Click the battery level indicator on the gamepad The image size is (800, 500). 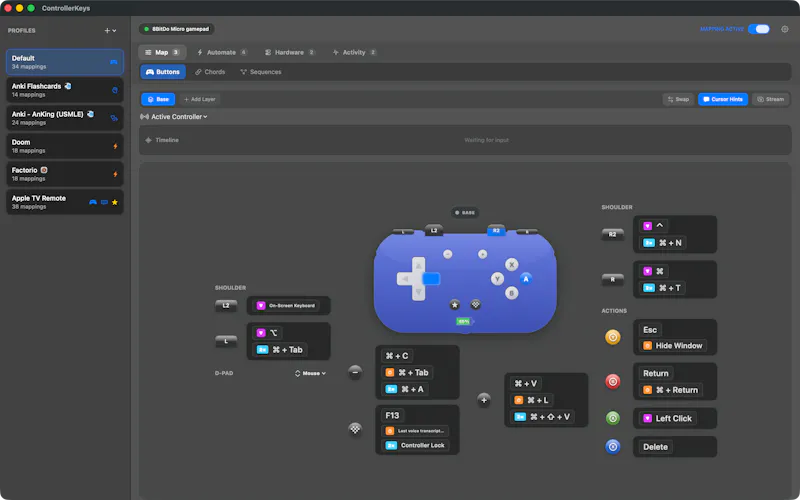coord(464,321)
